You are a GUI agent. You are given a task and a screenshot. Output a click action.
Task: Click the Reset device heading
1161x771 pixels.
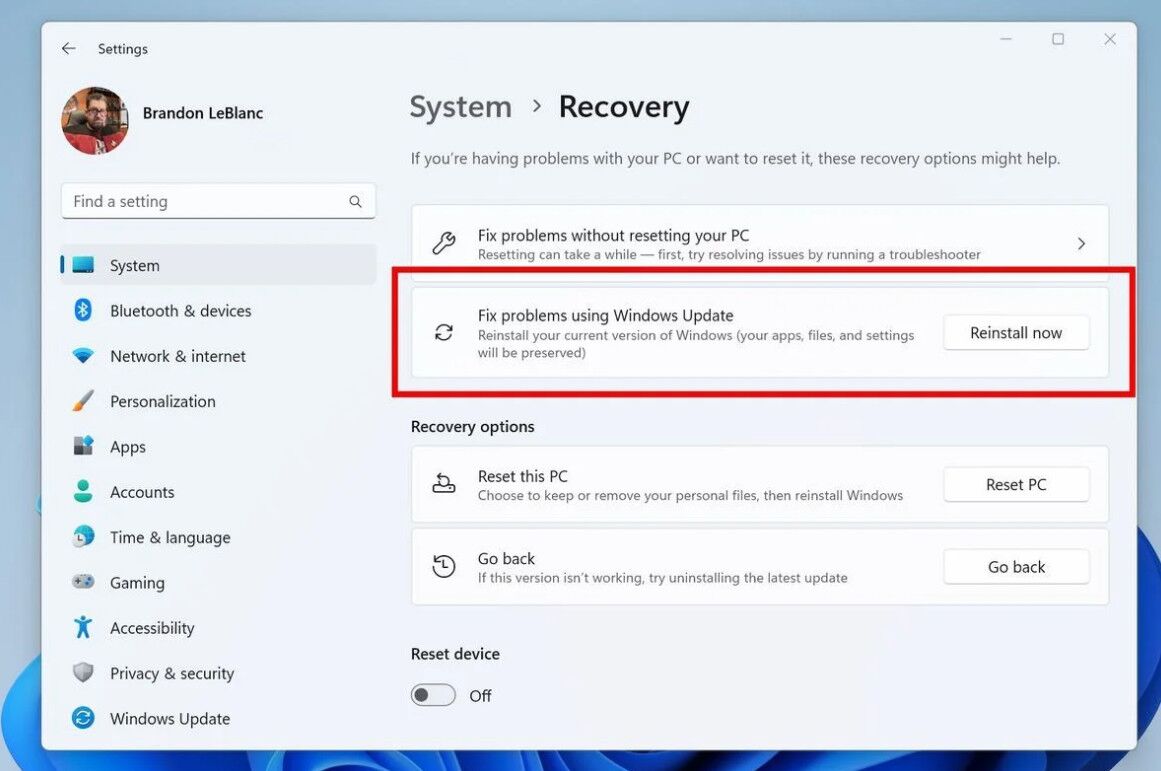click(455, 654)
